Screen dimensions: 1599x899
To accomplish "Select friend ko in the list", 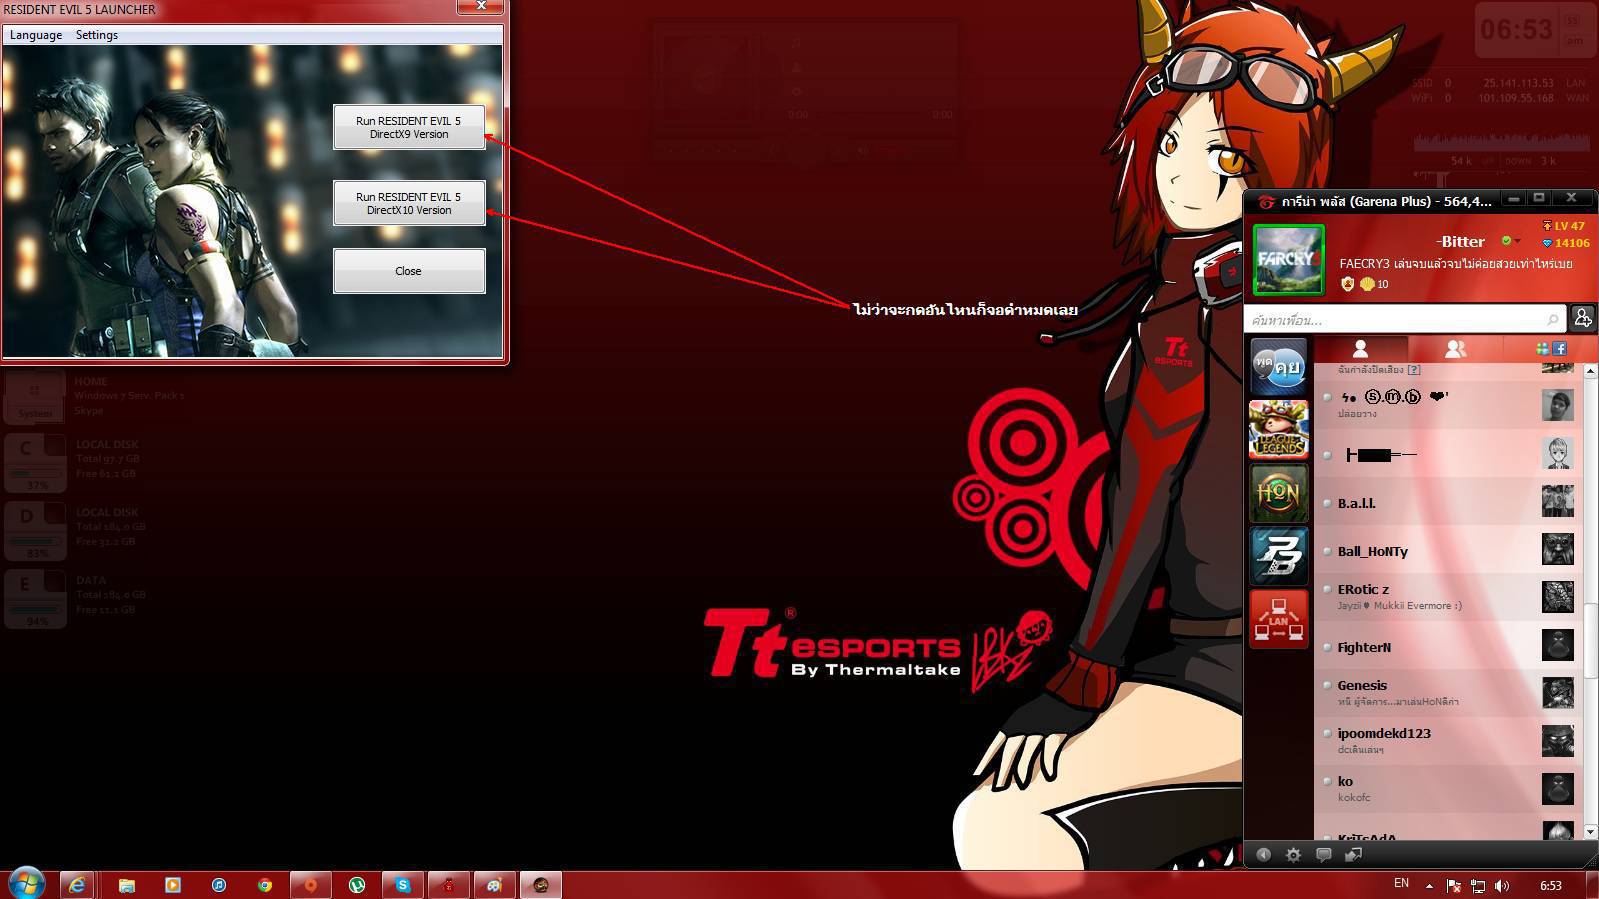I will 1448,789.
